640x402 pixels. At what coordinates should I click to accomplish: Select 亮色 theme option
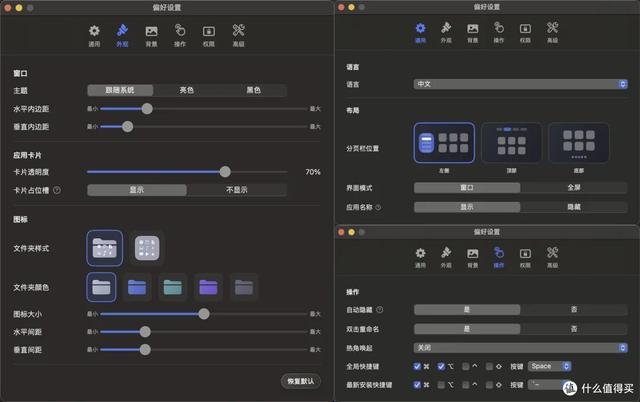[x=187, y=90]
